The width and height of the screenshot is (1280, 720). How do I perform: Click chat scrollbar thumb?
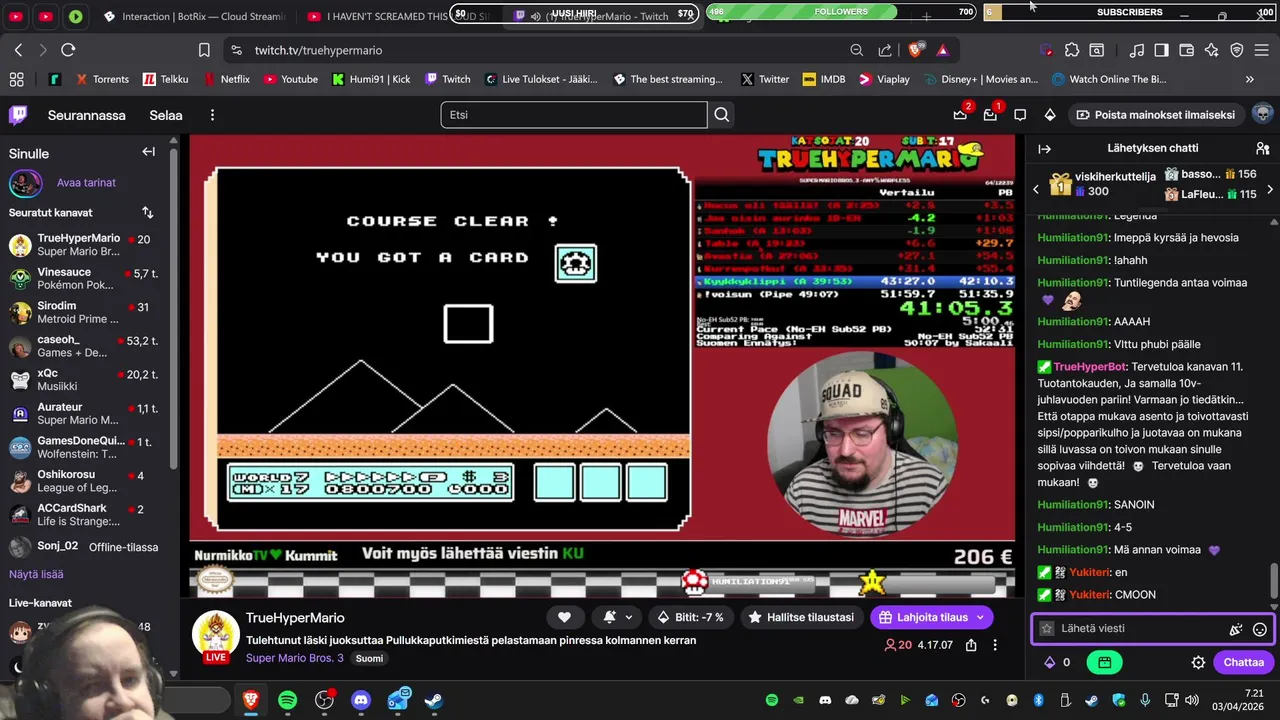1274,580
